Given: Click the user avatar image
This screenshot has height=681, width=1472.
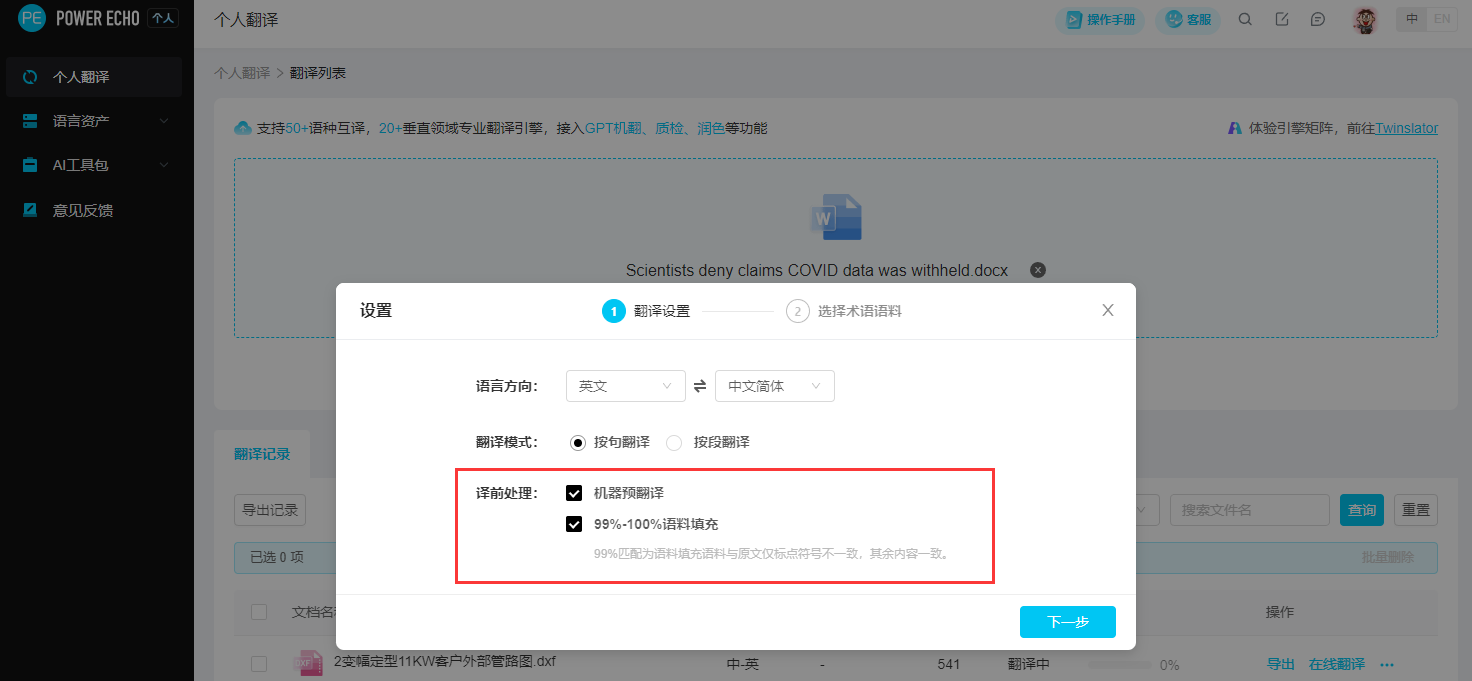Looking at the screenshot, I should coord(1364,19).
